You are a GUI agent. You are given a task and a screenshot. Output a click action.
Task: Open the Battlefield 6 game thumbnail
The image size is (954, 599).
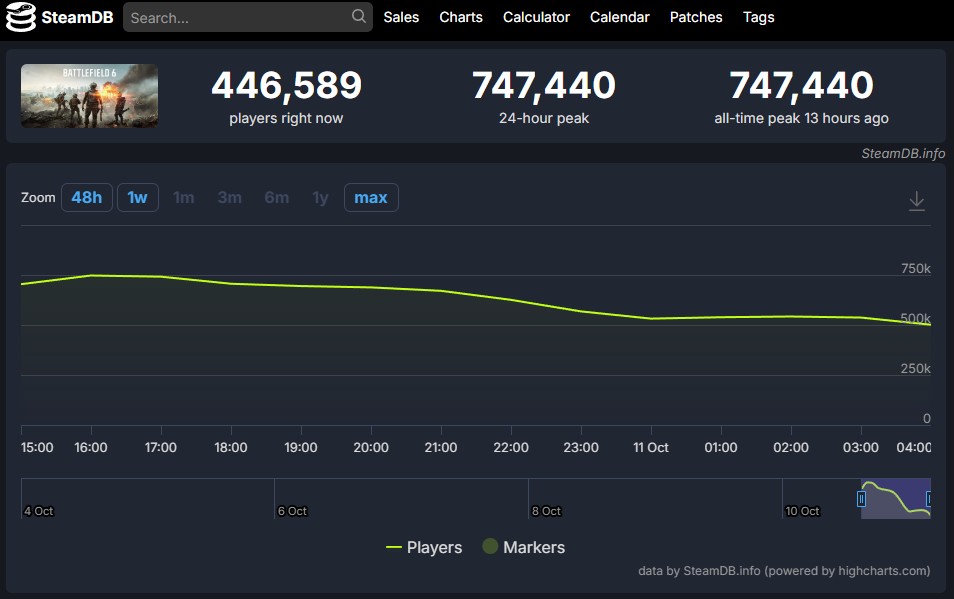pyautogui.click(x=89, y=96)
